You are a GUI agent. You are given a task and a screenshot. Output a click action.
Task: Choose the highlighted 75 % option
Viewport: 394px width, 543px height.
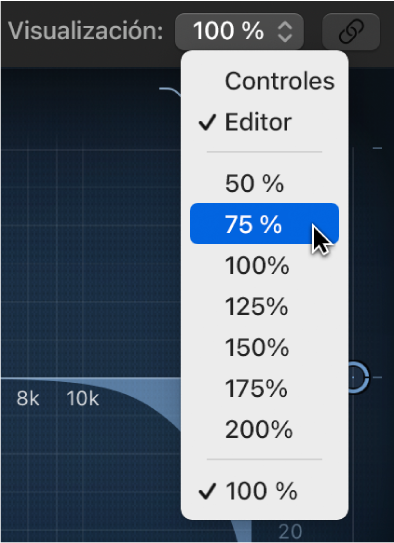265,224
